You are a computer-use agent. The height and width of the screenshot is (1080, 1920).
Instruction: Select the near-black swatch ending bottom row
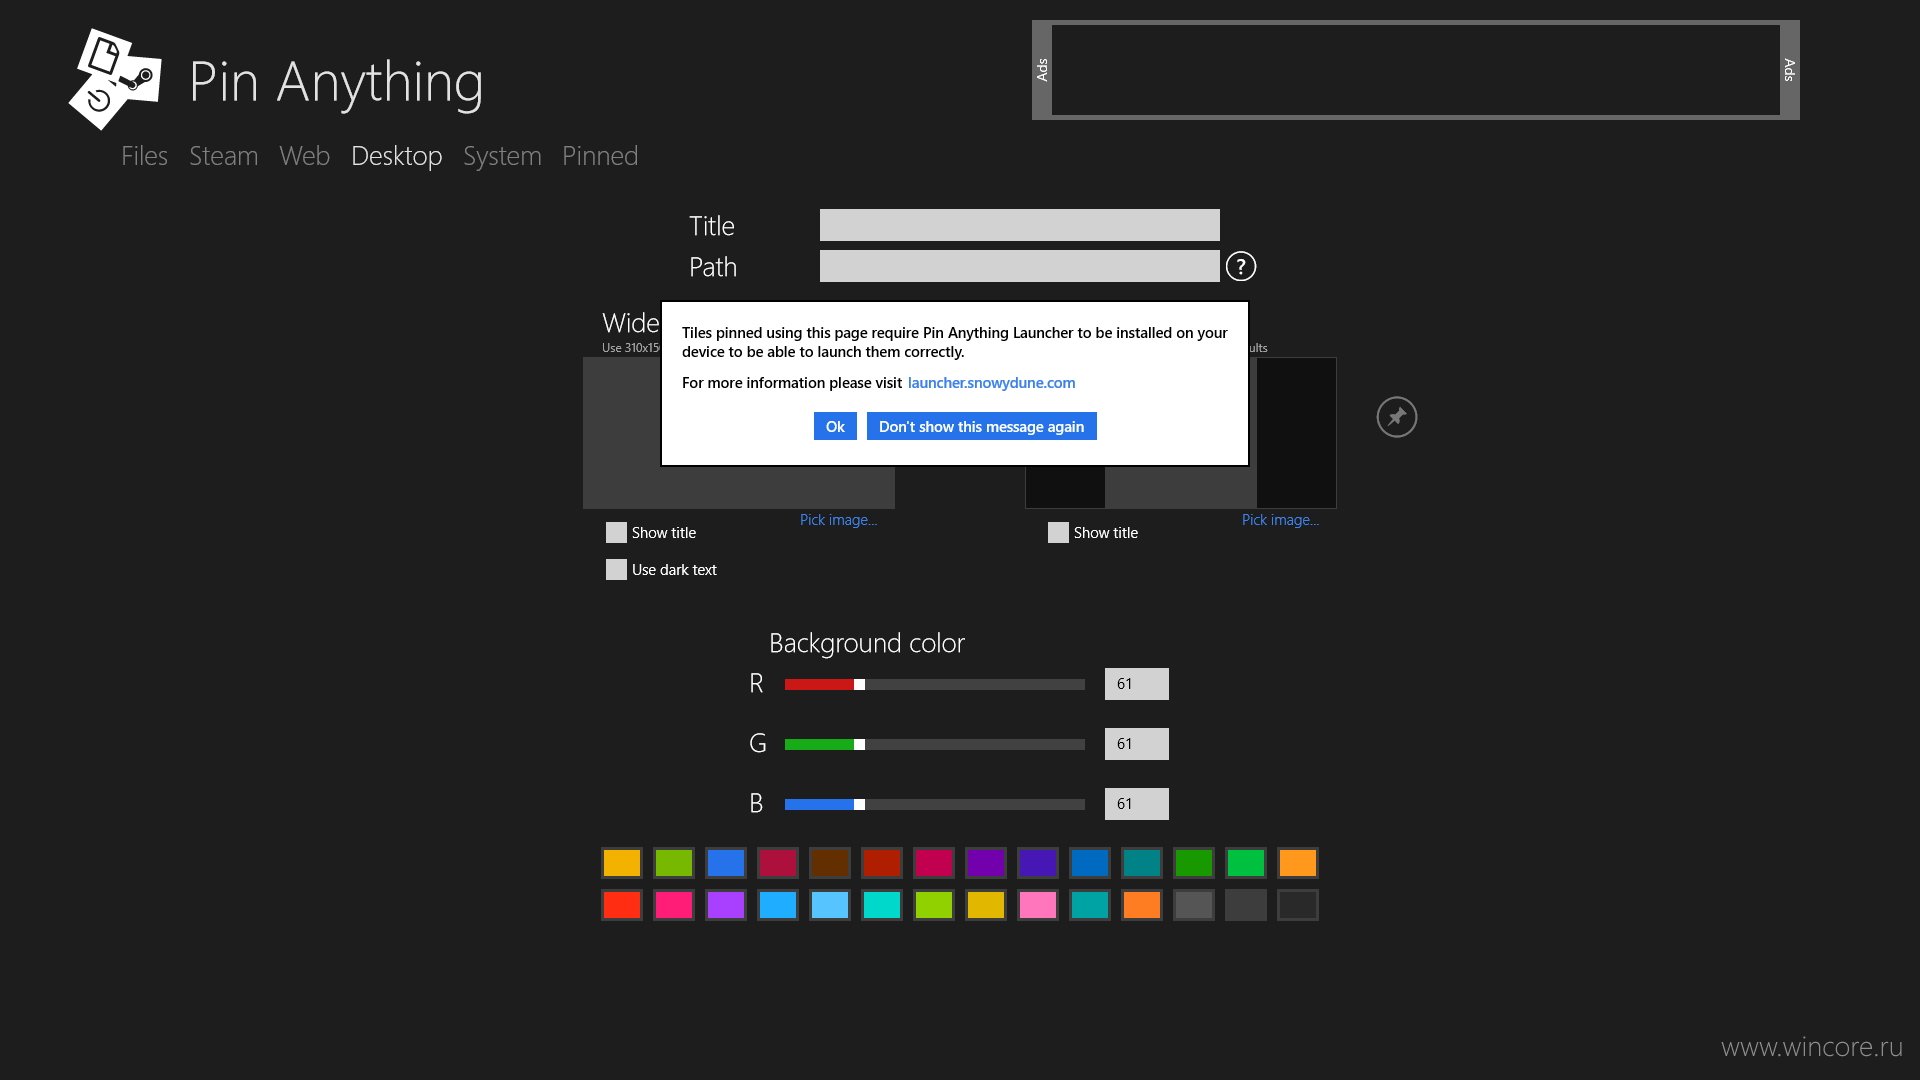(1298, 905)
